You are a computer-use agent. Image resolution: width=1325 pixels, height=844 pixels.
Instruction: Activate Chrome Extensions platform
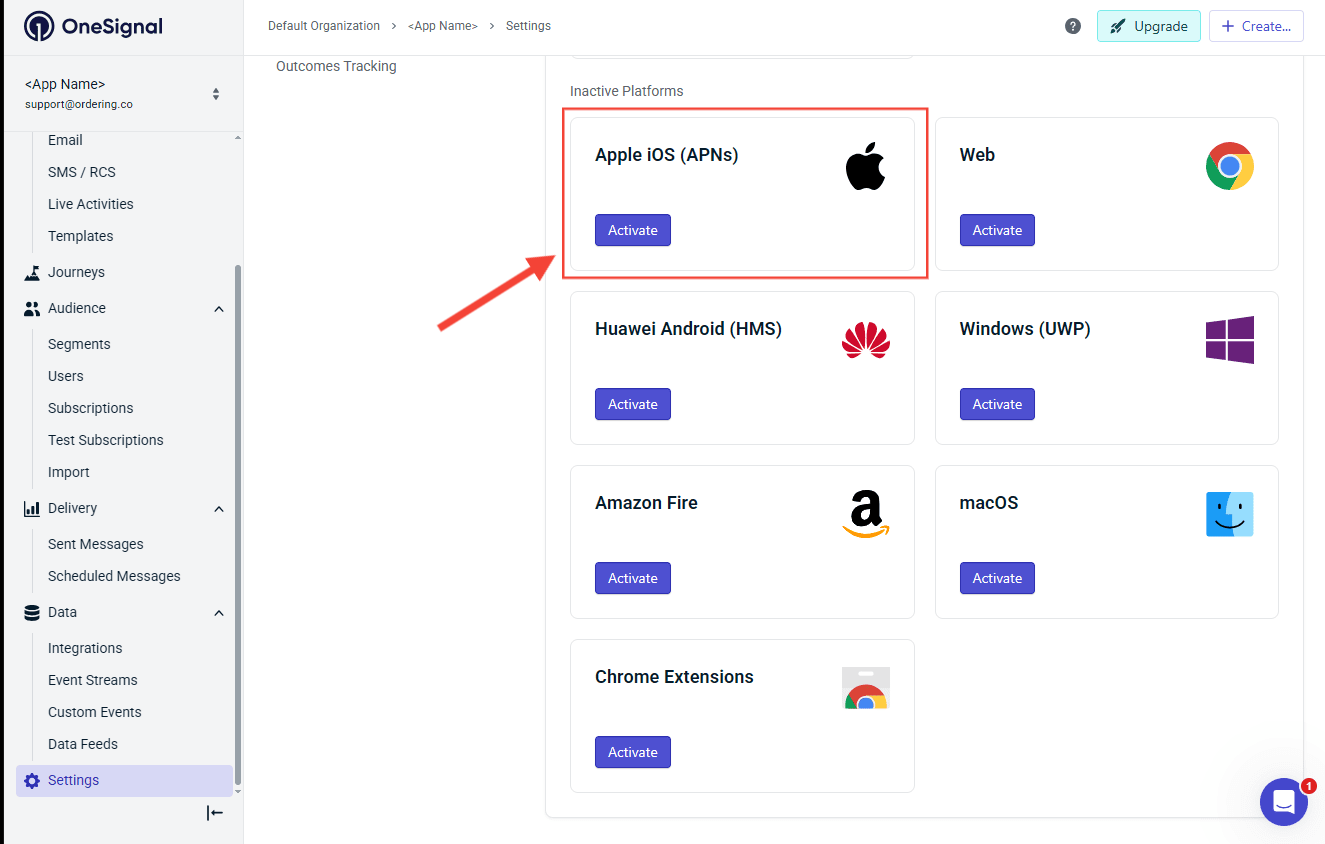(633, 752)
